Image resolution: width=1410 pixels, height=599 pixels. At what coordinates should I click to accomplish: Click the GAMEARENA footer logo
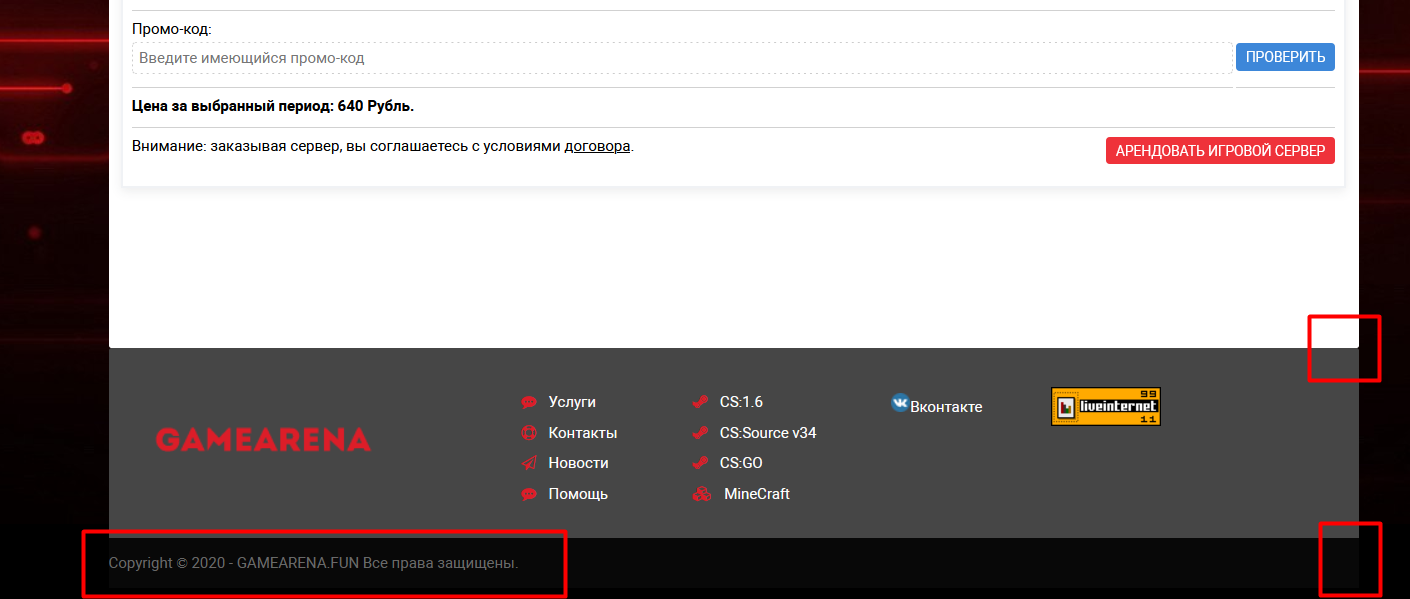[263, 439]
